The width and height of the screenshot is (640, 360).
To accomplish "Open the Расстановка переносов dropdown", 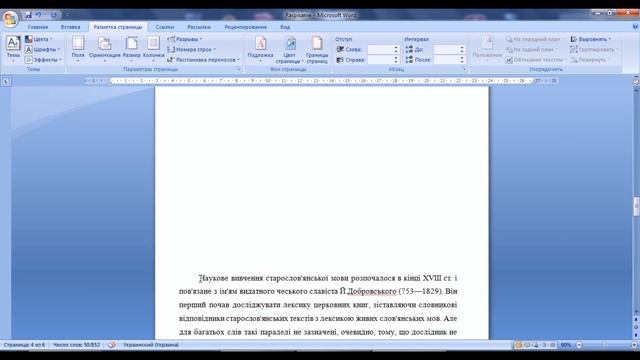I will (204, 60).
